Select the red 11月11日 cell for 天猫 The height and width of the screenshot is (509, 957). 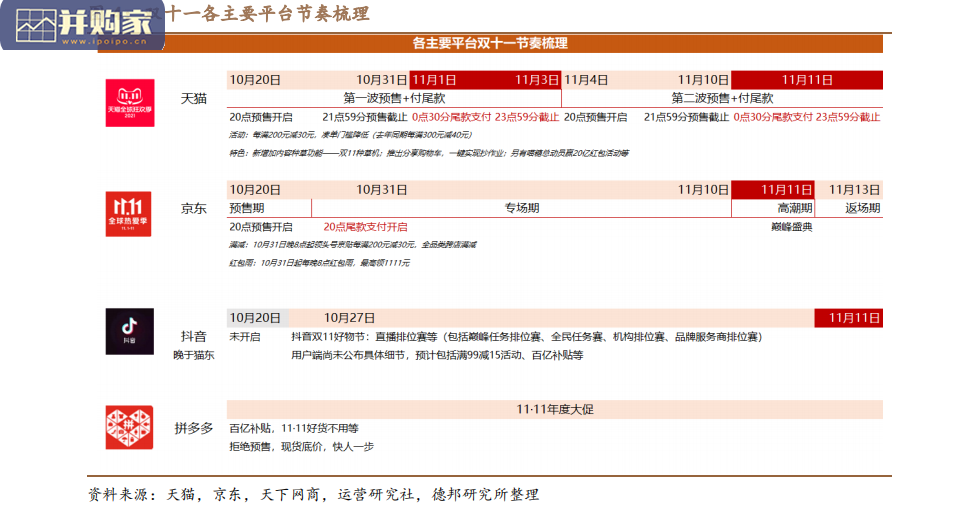pyautogui.click(x=807, y=80)
